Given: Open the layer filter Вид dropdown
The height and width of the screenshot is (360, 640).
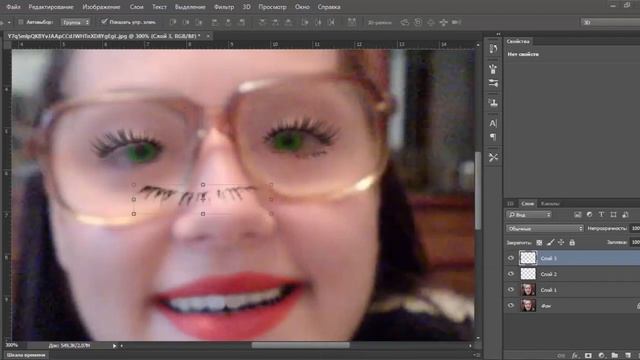Looking at the screenshot, I should coord(529,215).
